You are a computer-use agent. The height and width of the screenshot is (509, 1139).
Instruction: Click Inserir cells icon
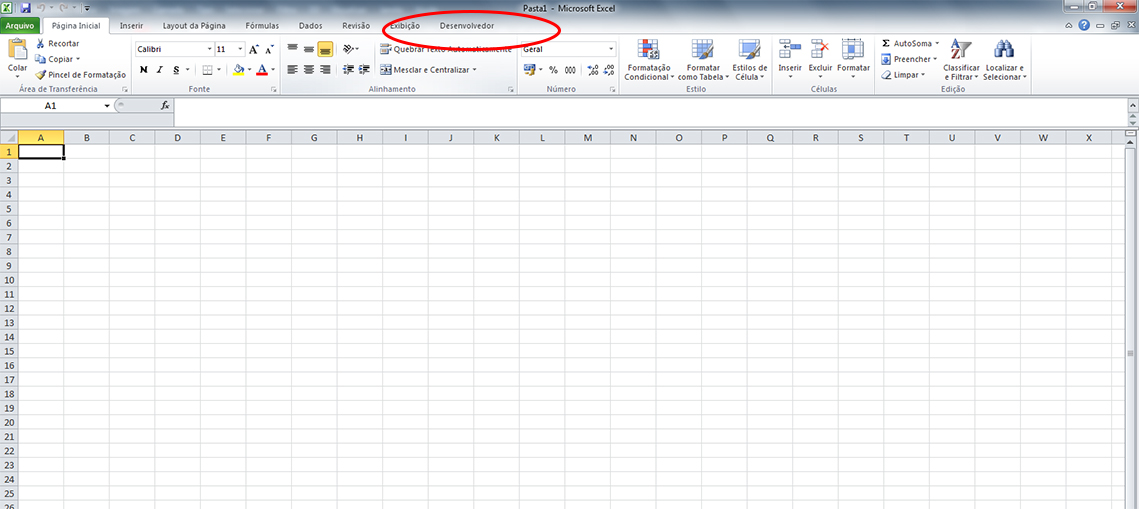(790, 60)
